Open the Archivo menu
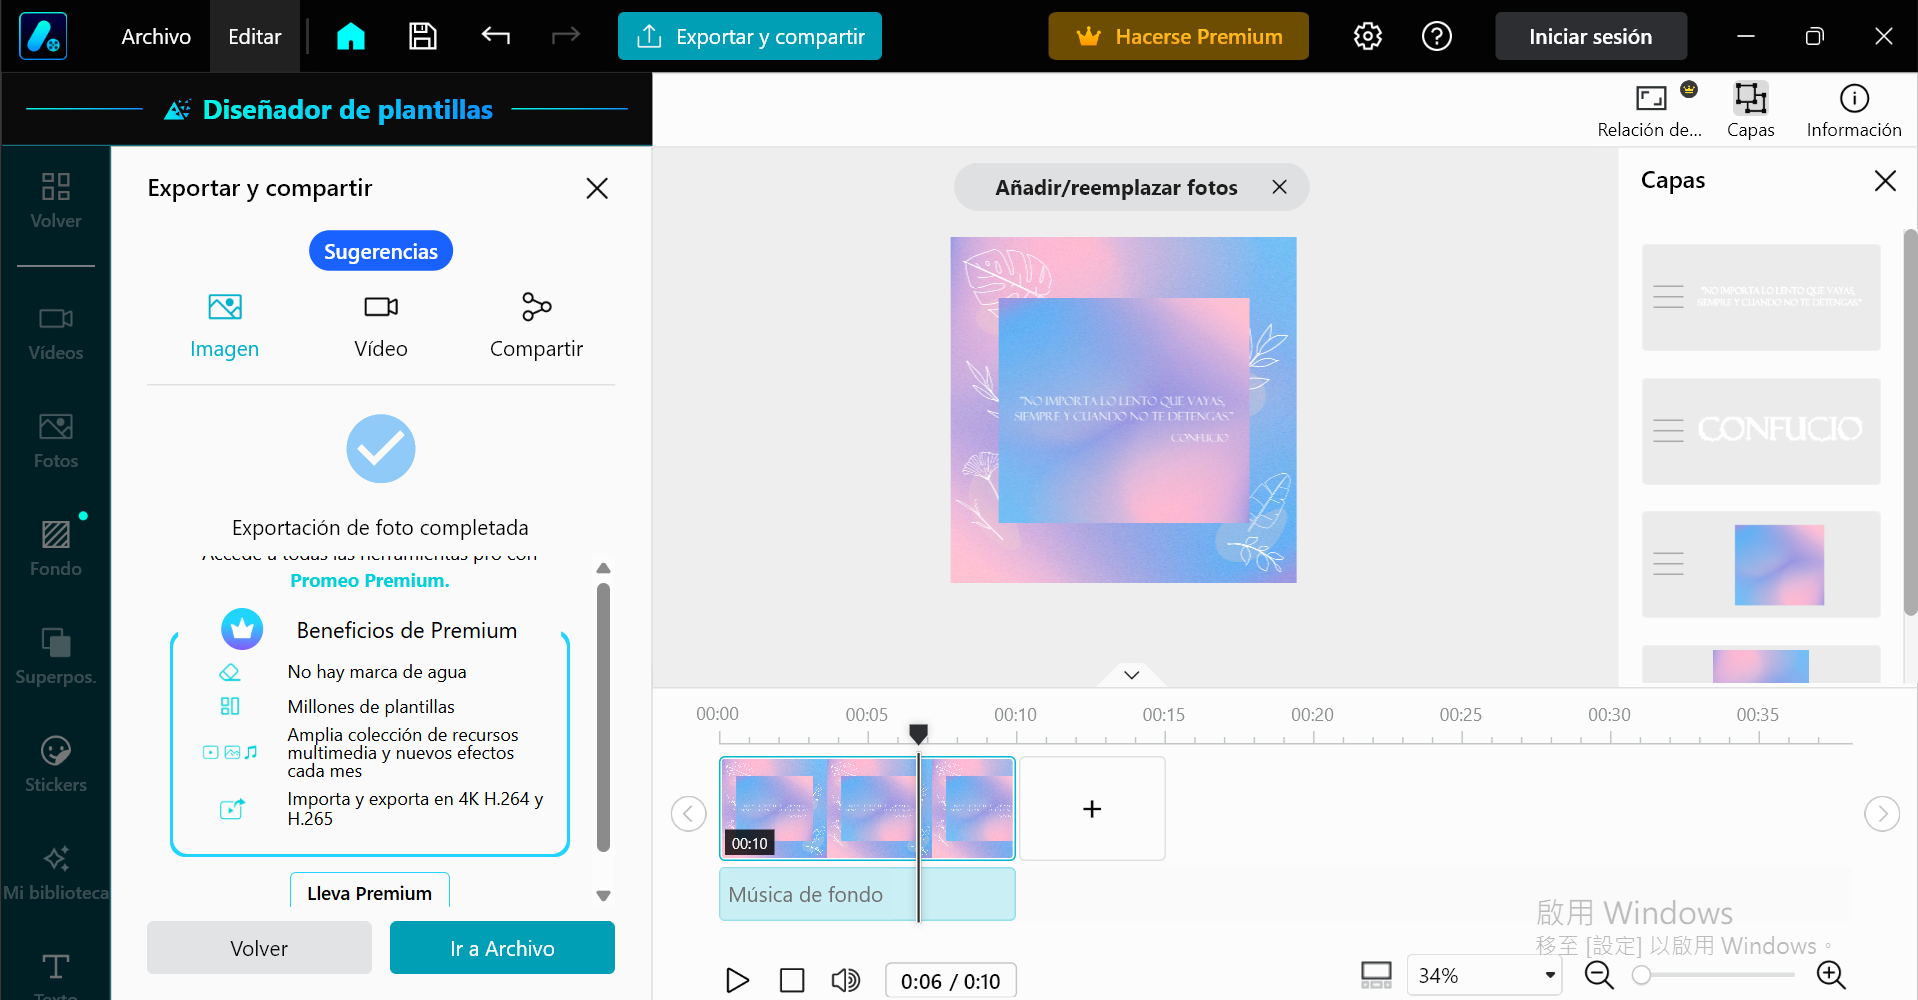 (156, 37)
